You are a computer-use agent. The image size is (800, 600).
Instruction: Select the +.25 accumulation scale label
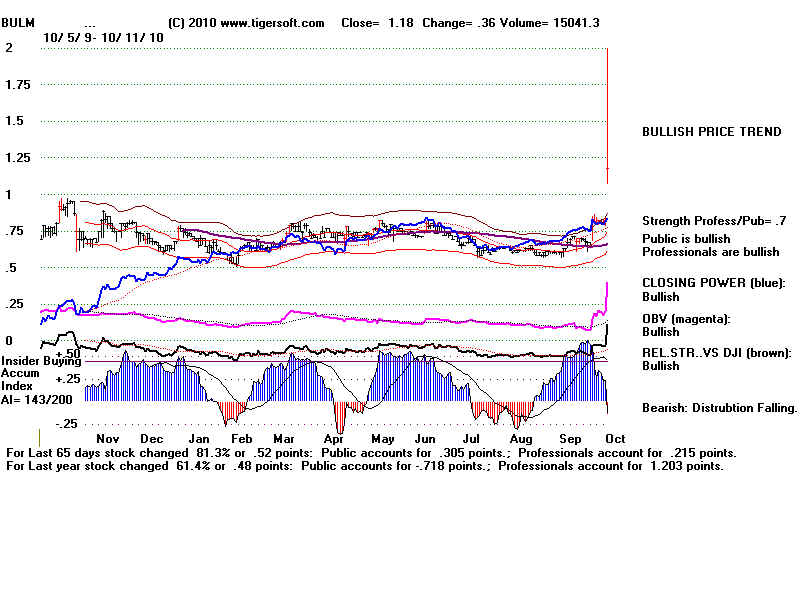[x=68, y=379]
